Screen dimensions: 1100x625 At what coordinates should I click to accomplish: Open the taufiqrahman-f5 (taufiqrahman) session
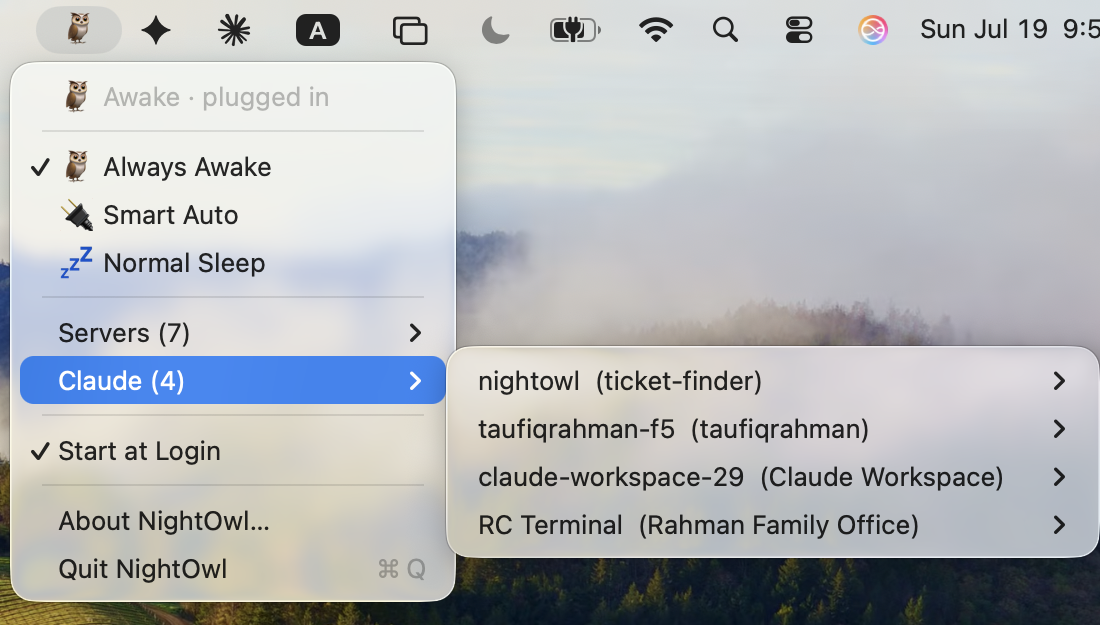click(772, 429)
